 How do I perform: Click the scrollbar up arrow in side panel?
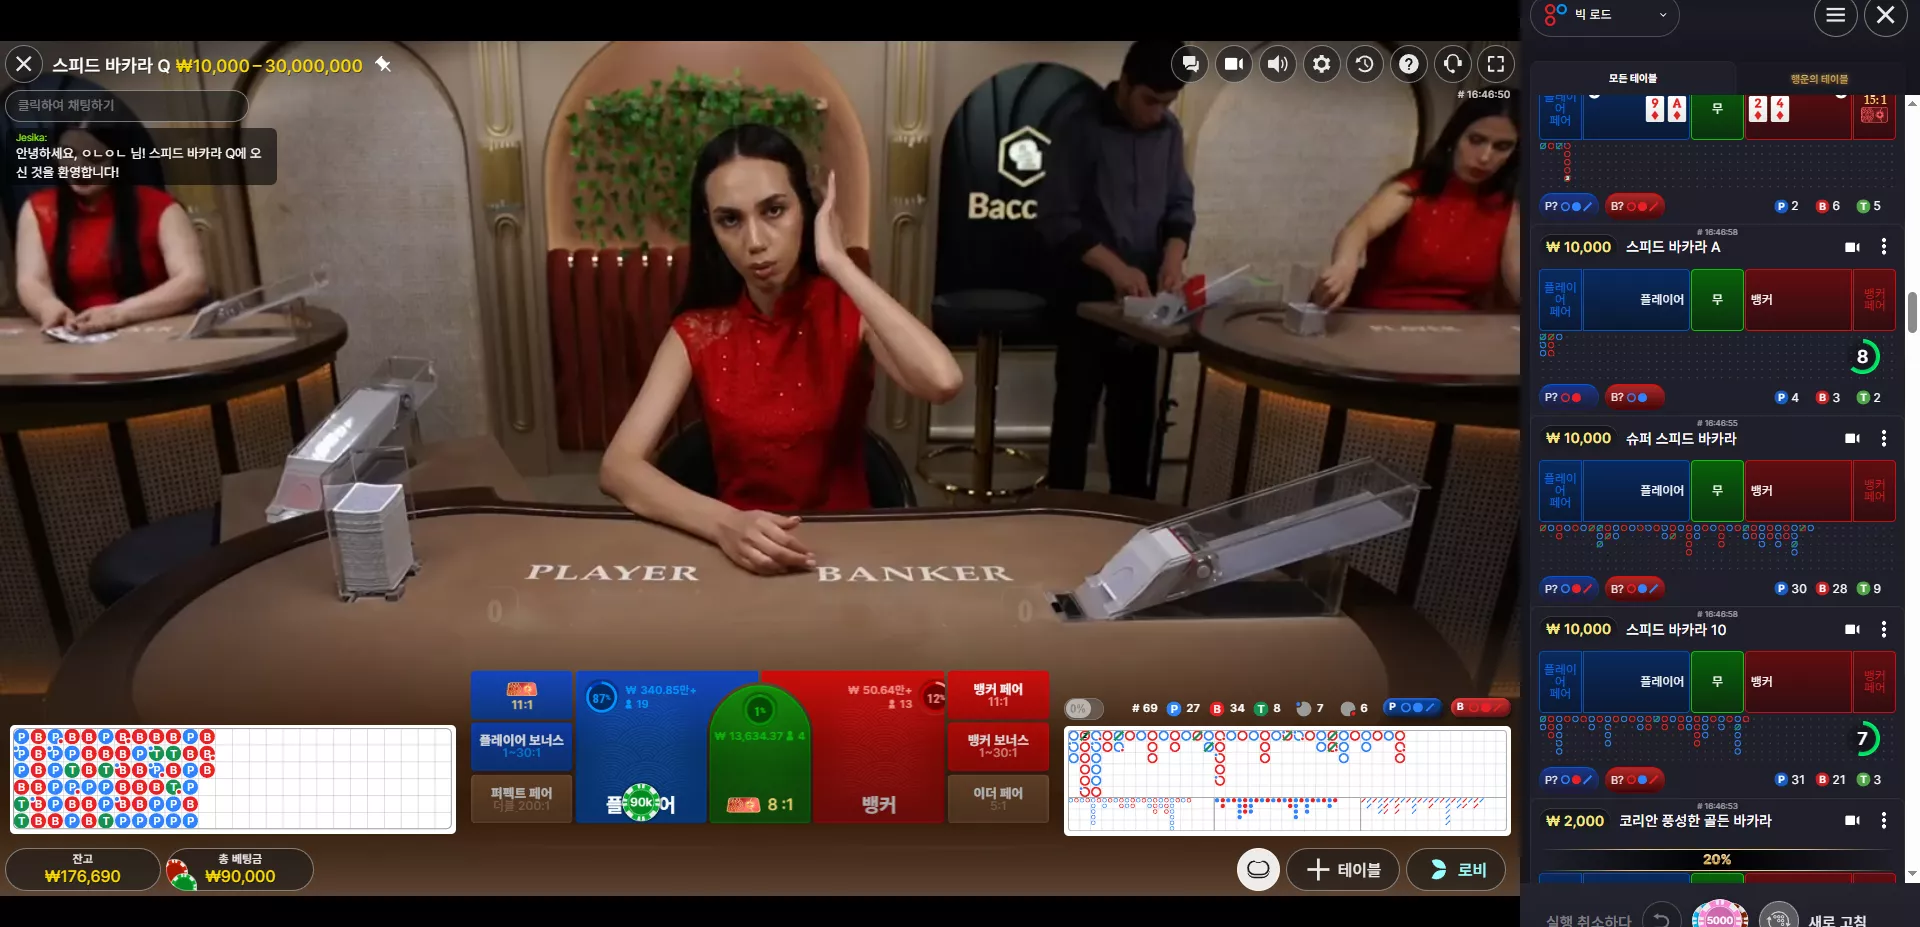1912,101
